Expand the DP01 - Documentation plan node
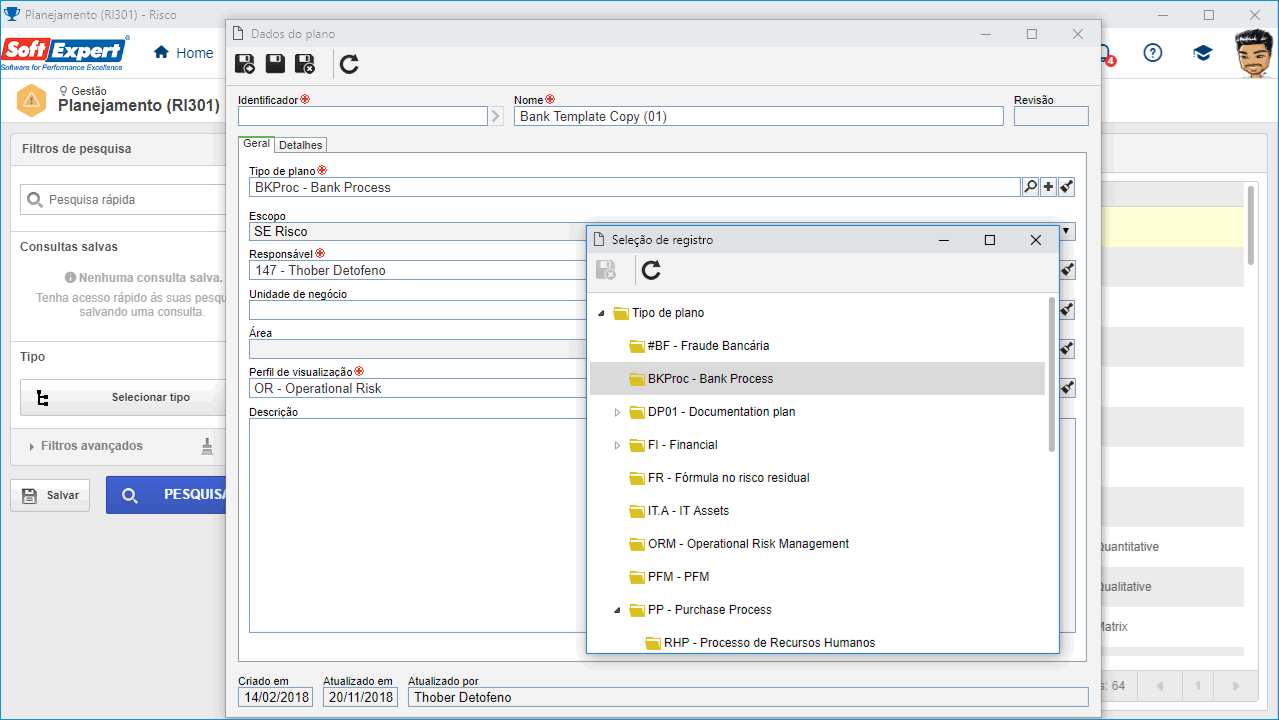 [617, 412]
